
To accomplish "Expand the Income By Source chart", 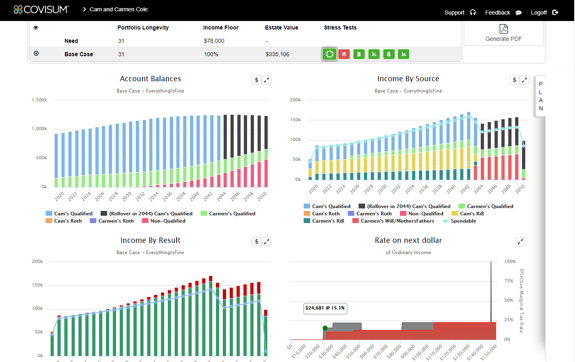I will (524, 80).
